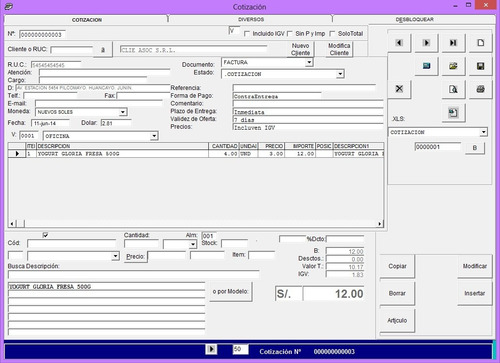Save the quotation with the diskette icon
Image resolution: width=500 pixels, height=363 pixels.
point(480,66)
